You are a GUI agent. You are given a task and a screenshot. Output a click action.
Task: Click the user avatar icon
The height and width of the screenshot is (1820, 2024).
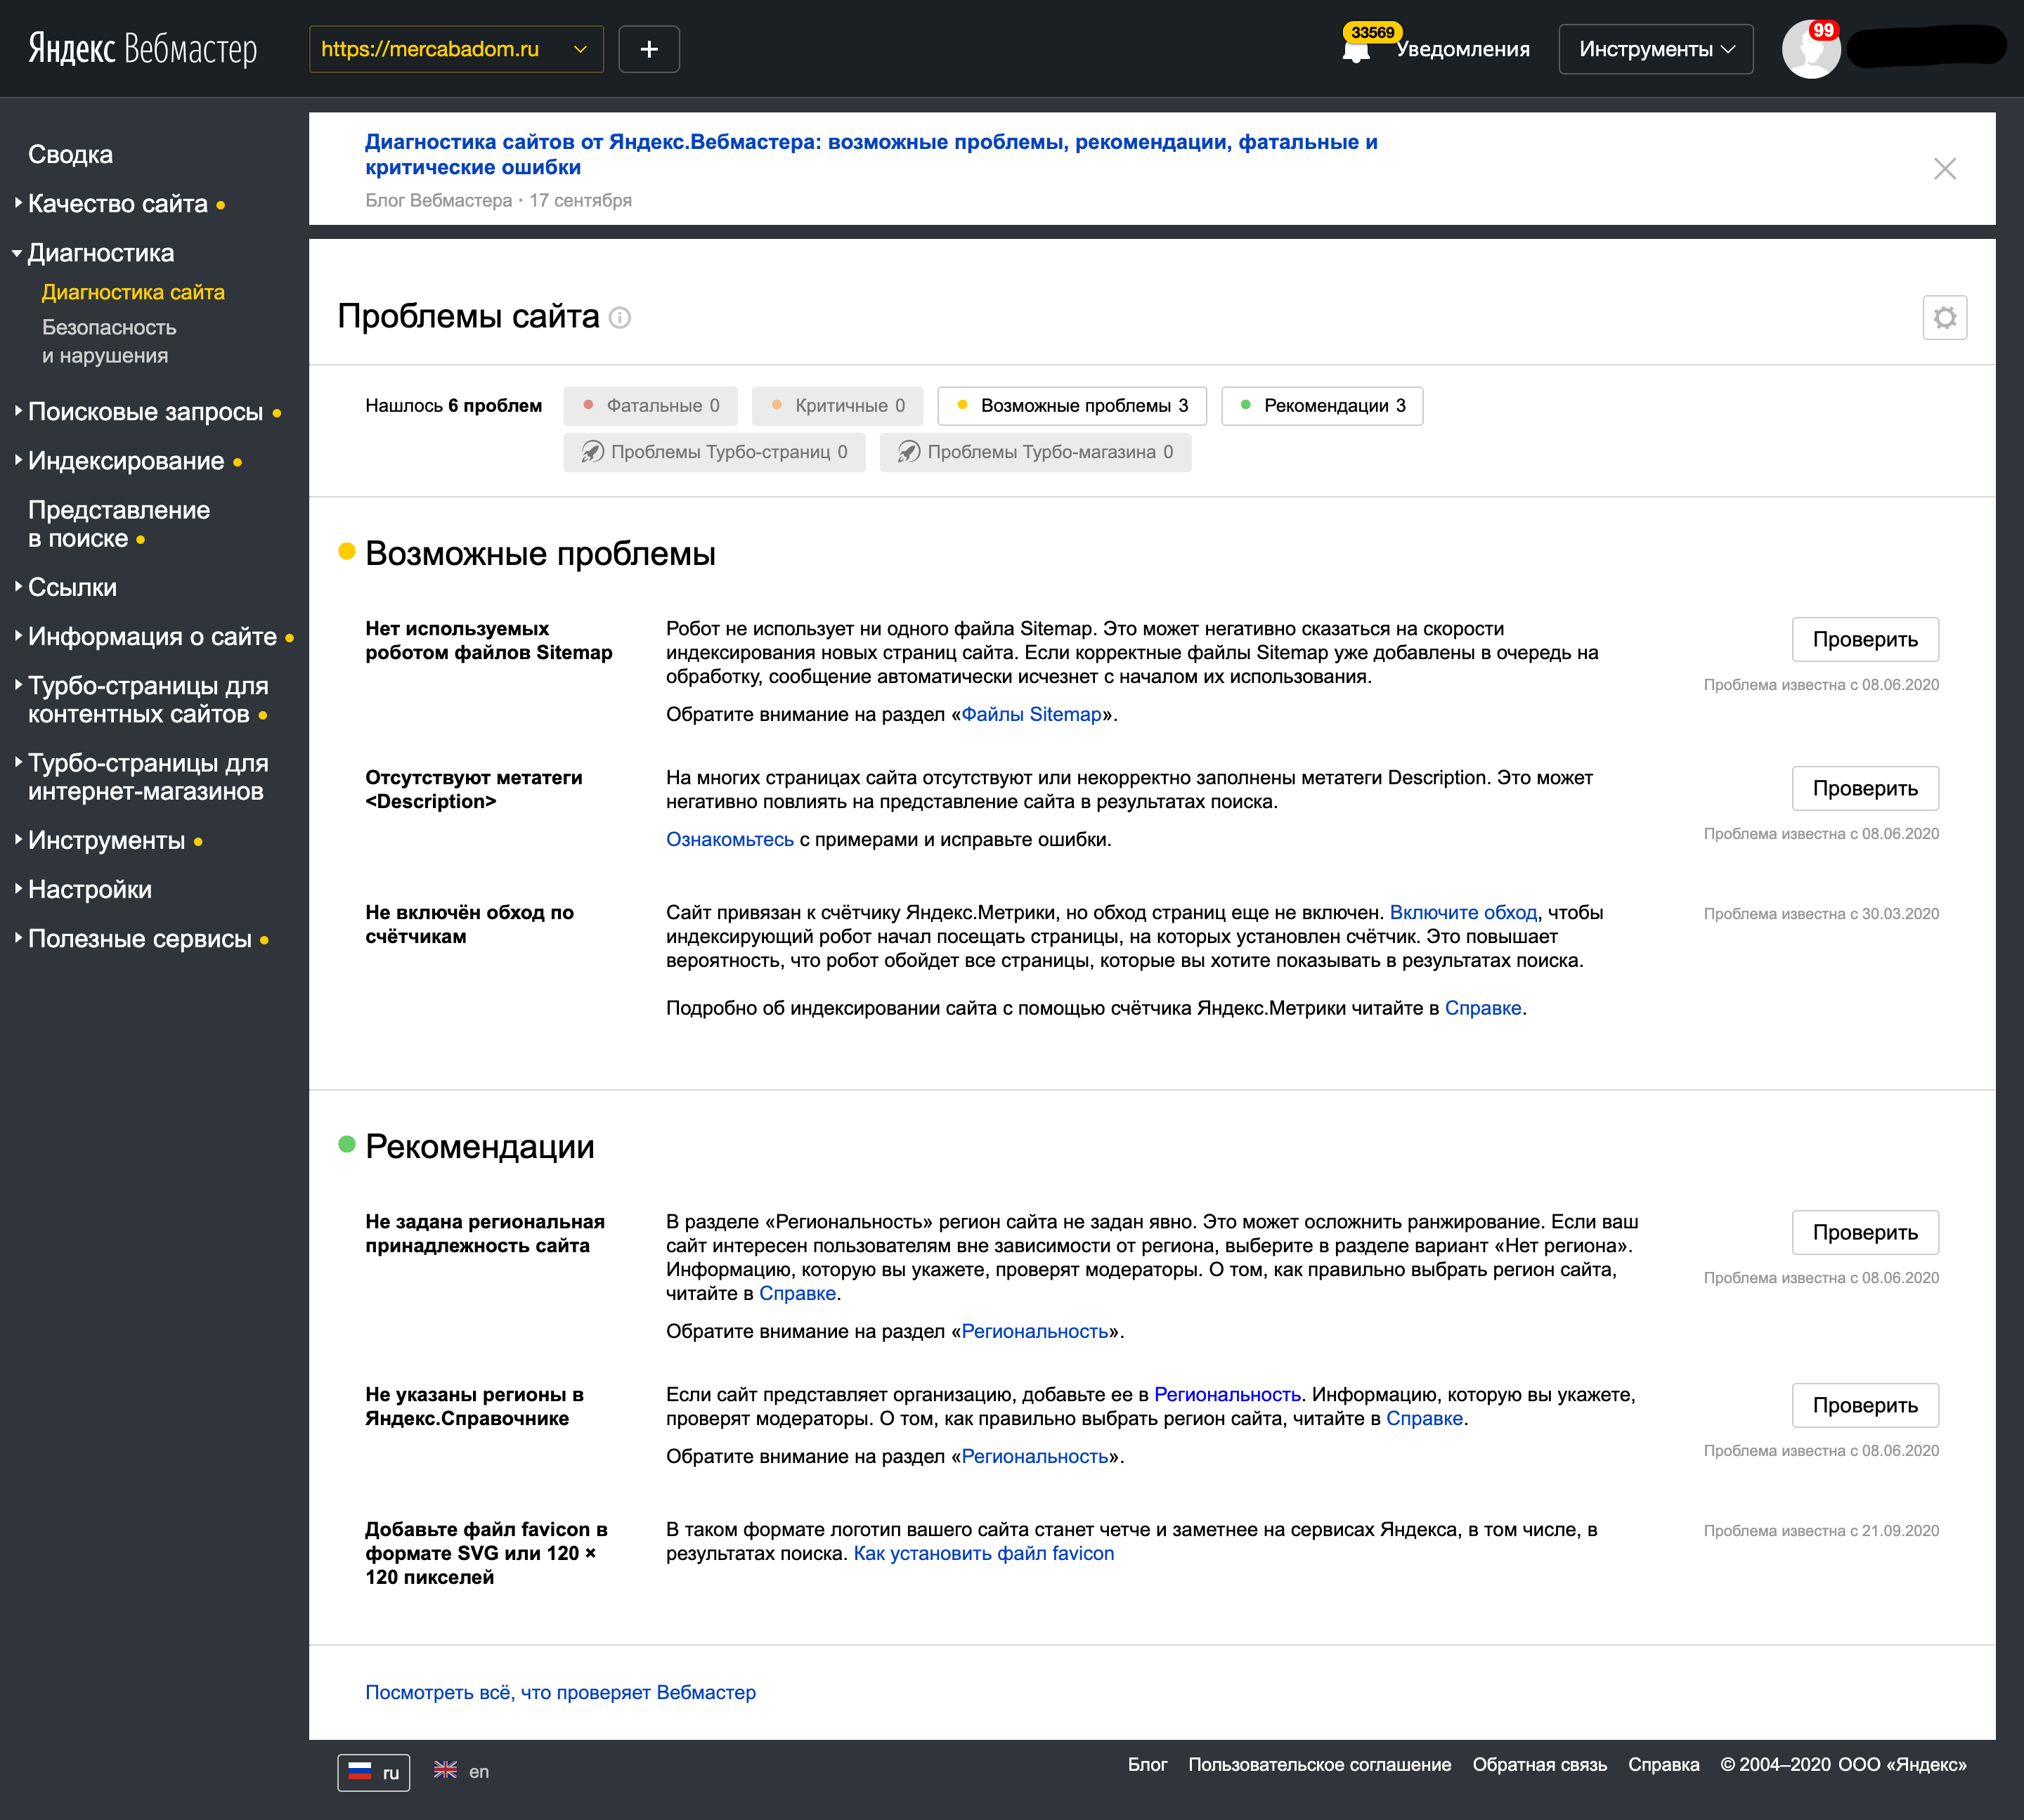tap(1810, 49)
